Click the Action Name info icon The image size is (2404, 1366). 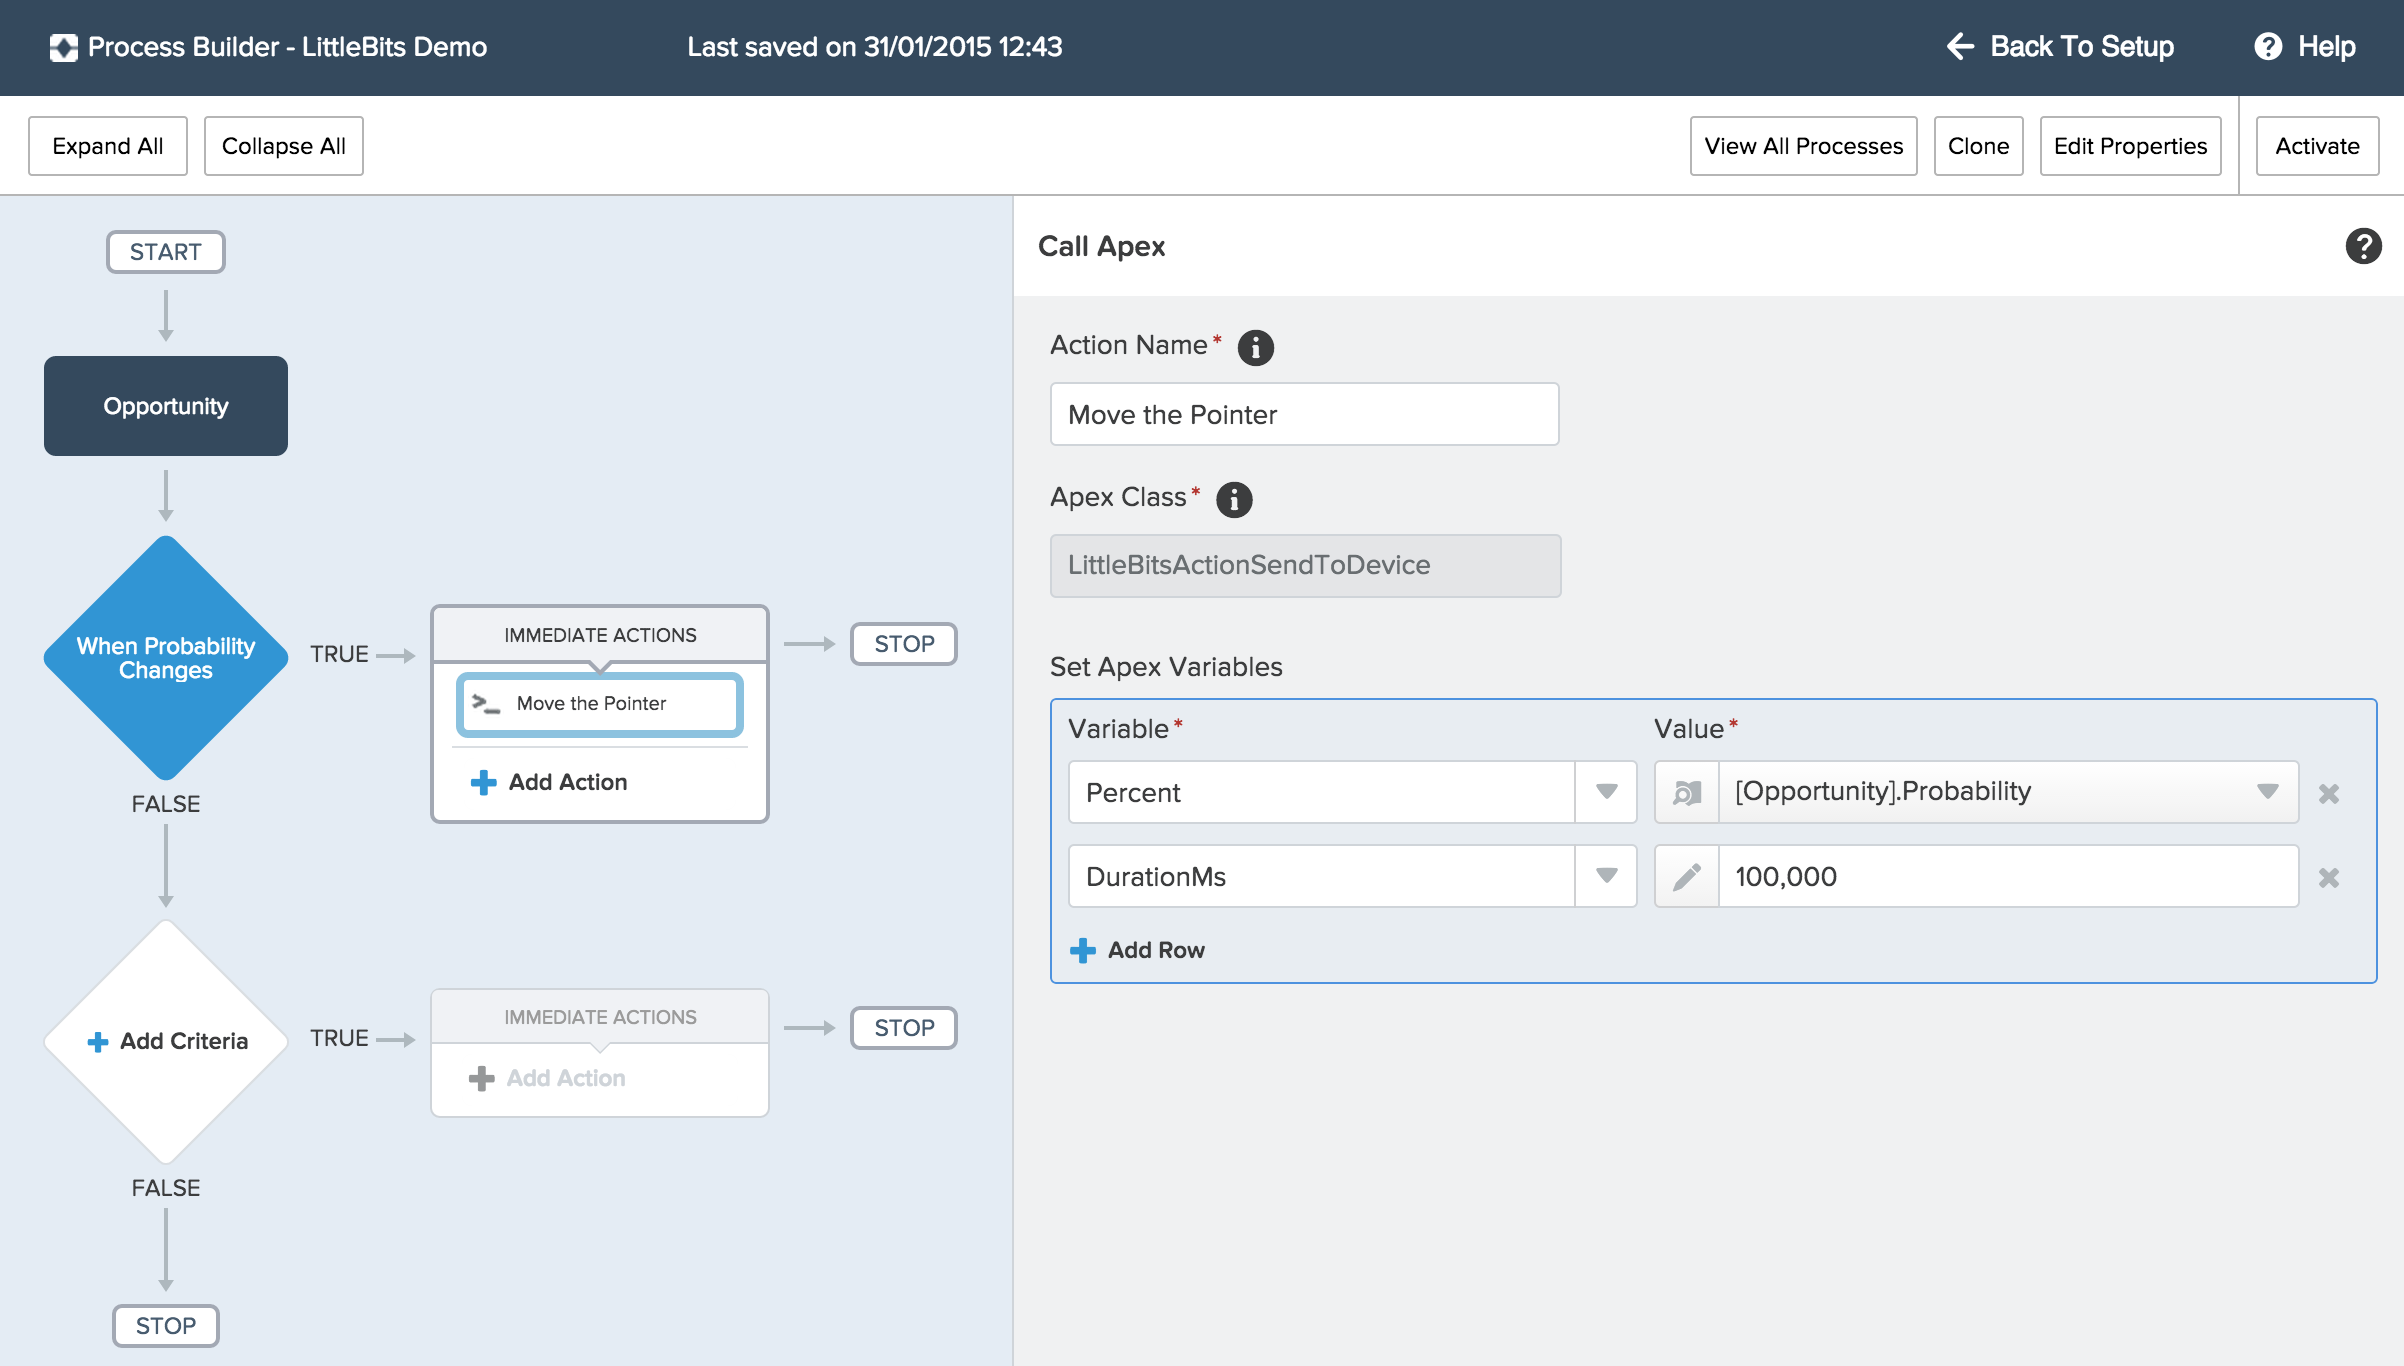tap(1255, 347)
